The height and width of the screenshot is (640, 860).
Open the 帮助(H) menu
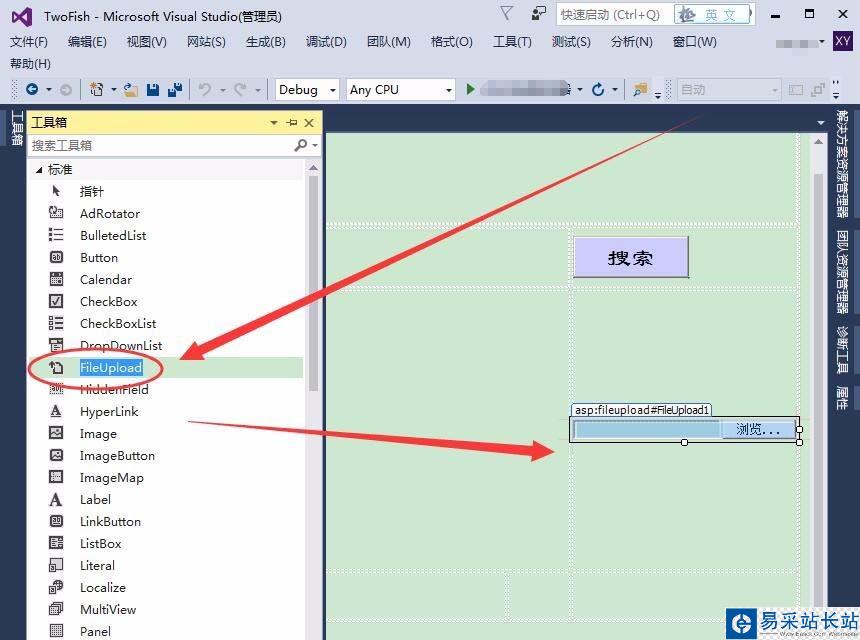[30, 64]
